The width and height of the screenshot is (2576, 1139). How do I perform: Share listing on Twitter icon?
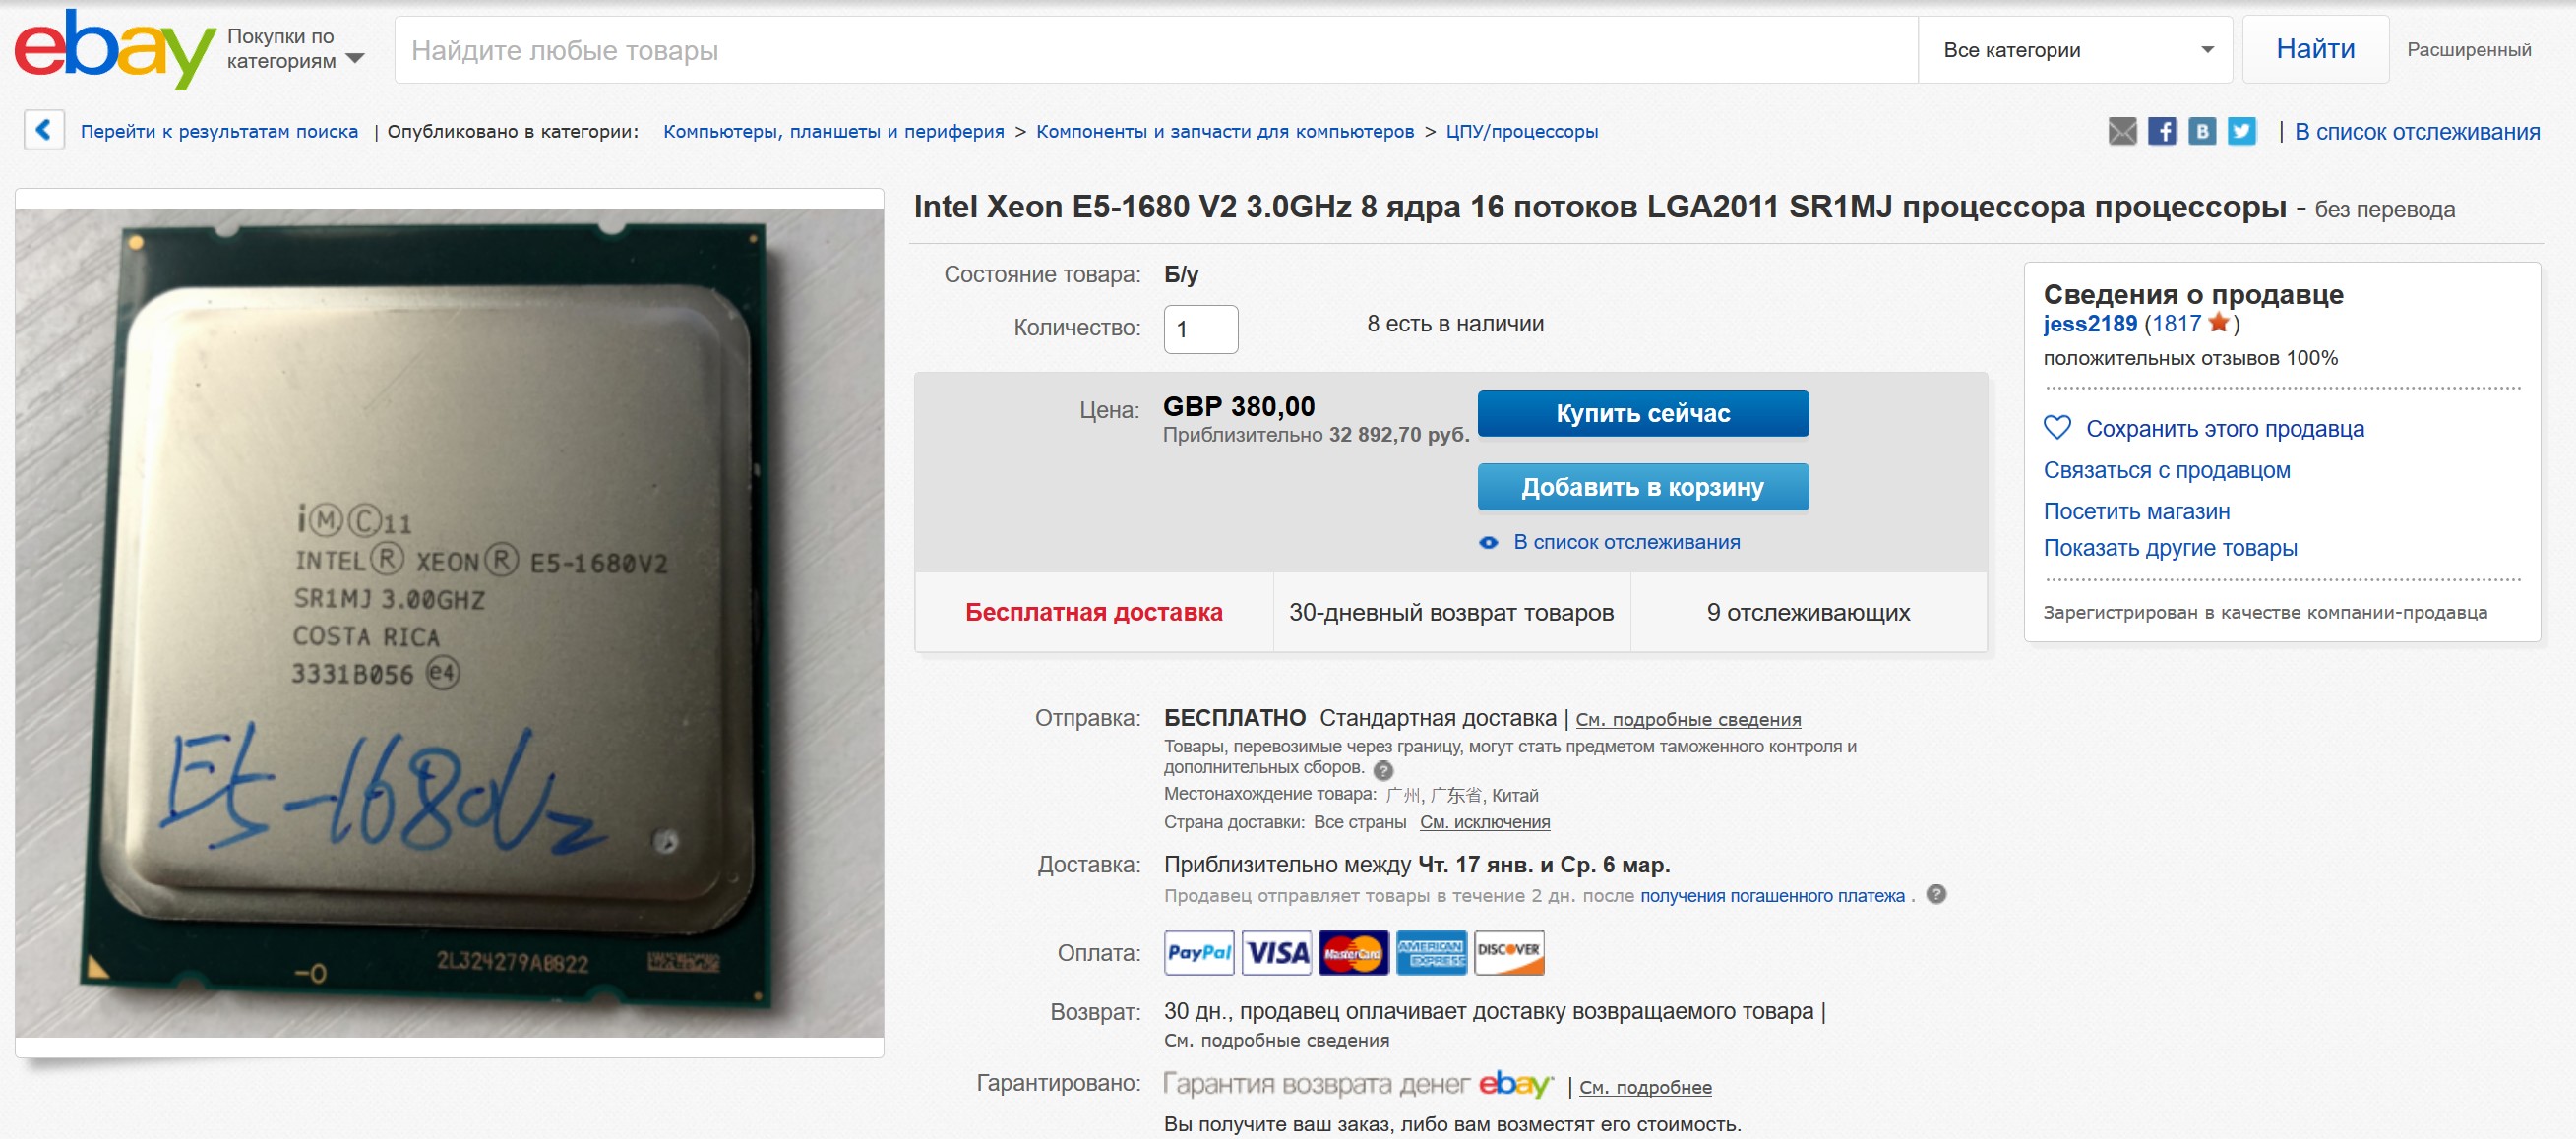coord(2242,131)
